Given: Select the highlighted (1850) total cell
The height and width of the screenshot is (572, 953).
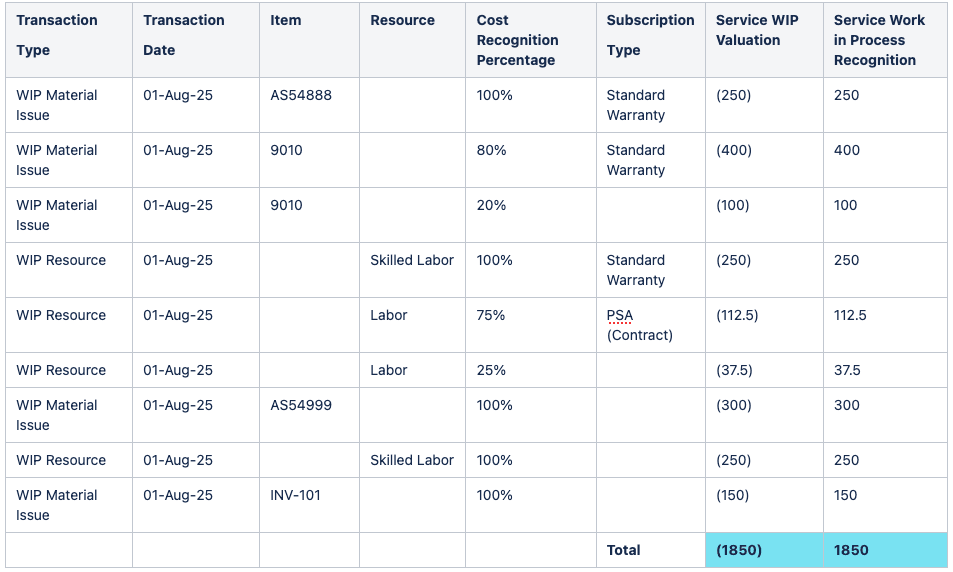Looking at the screenshot, I should (764, 550).
